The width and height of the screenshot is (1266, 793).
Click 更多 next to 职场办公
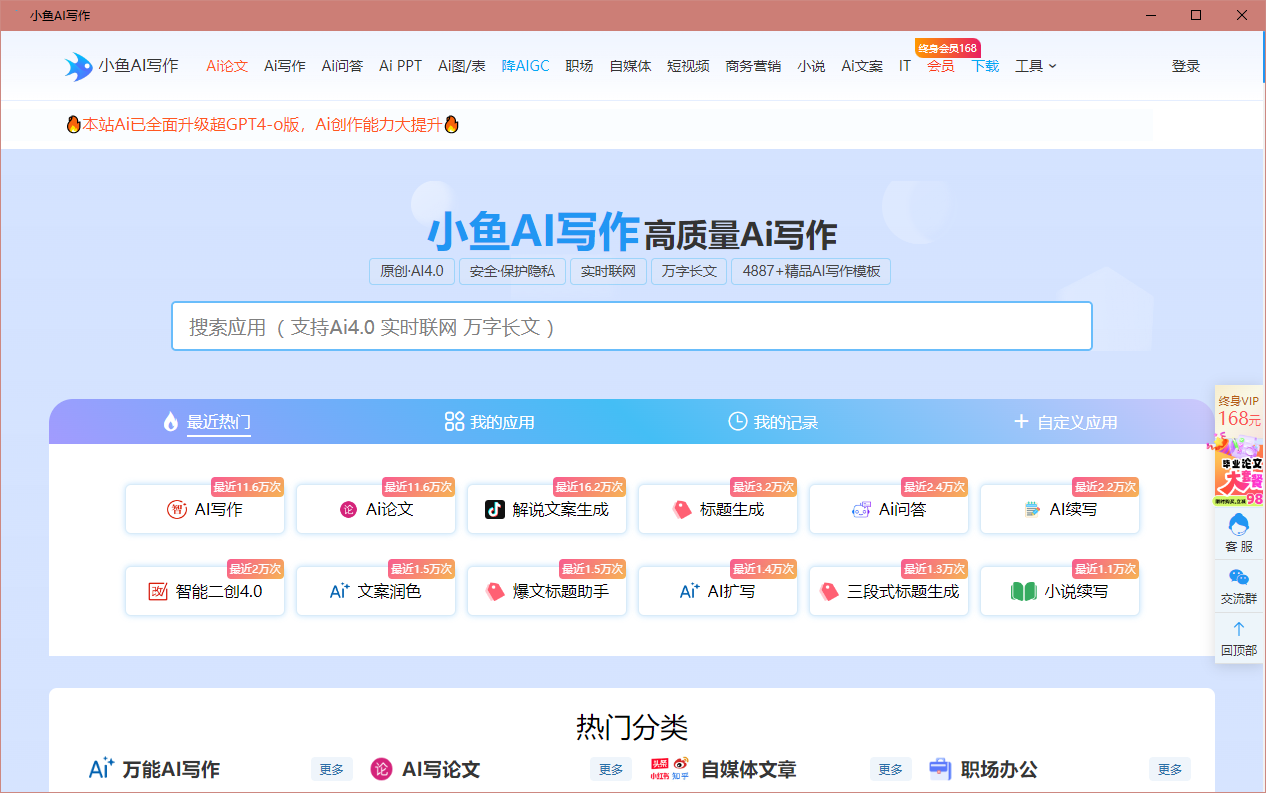pyautogui.click(x=1170, y=769)
